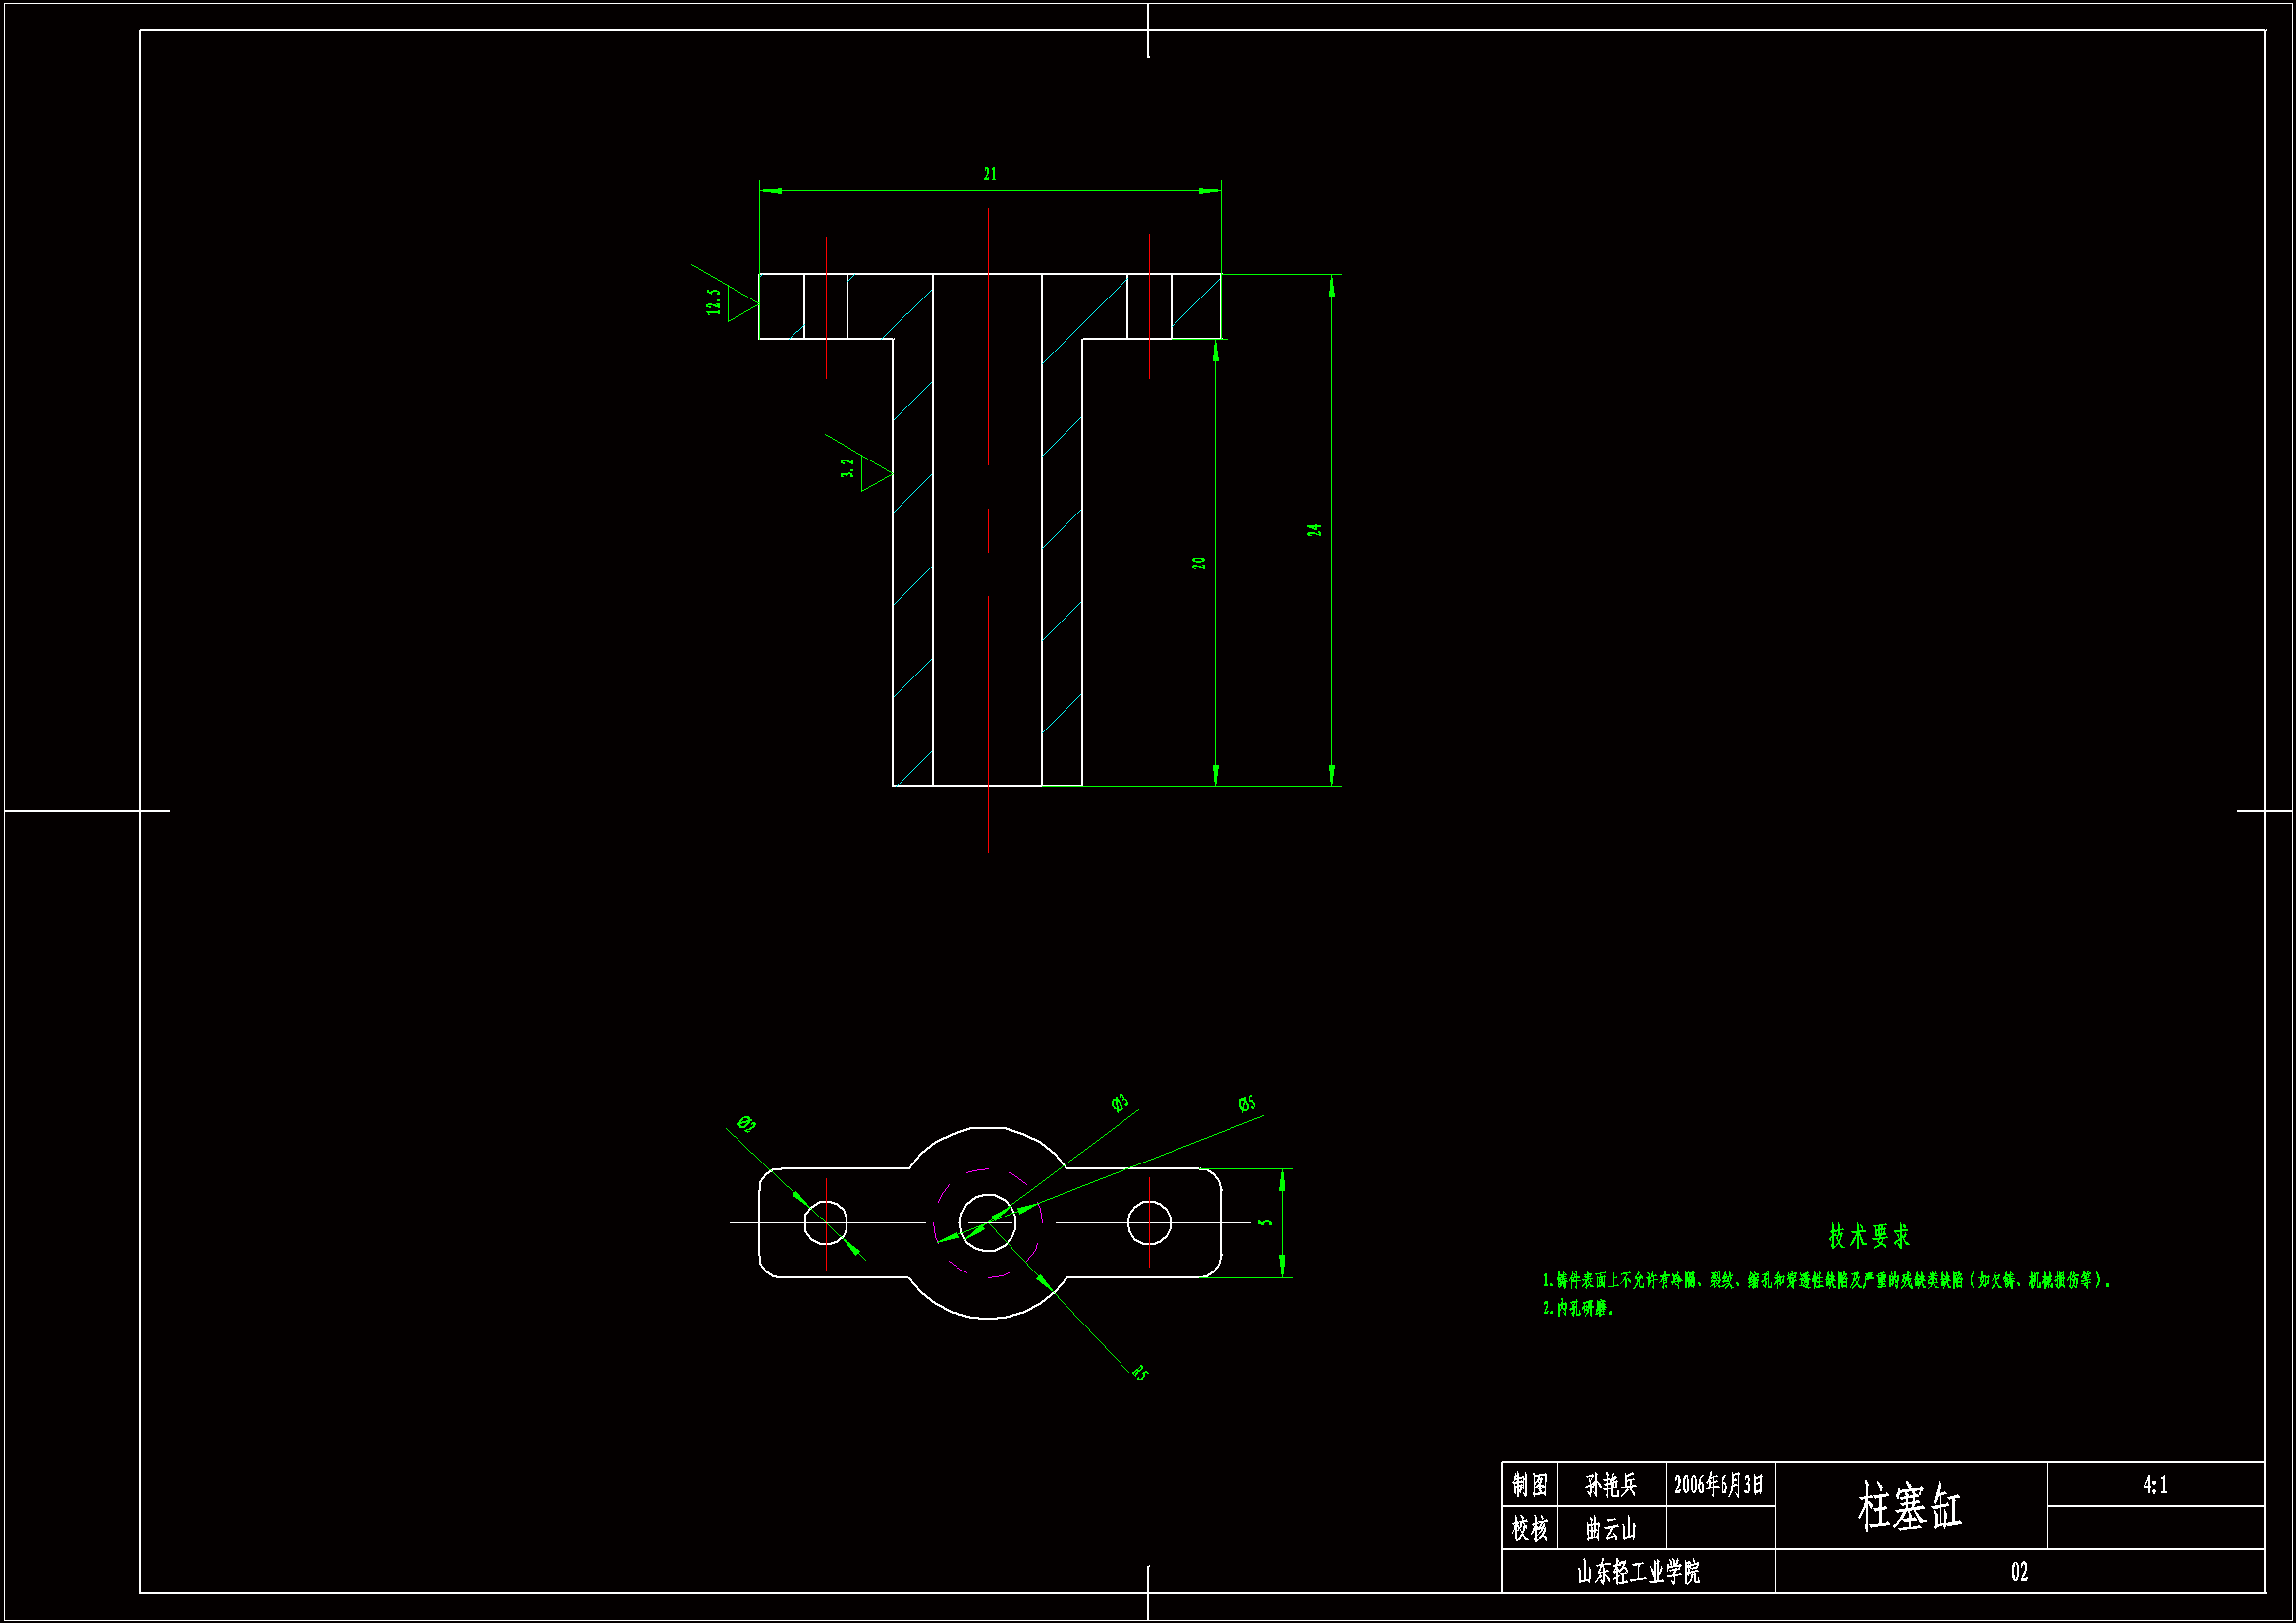The height and width of the screenshot is (1623, 2296).
Task: Click the Ø5 diameter dimension label
Action: [1246, 1104]
